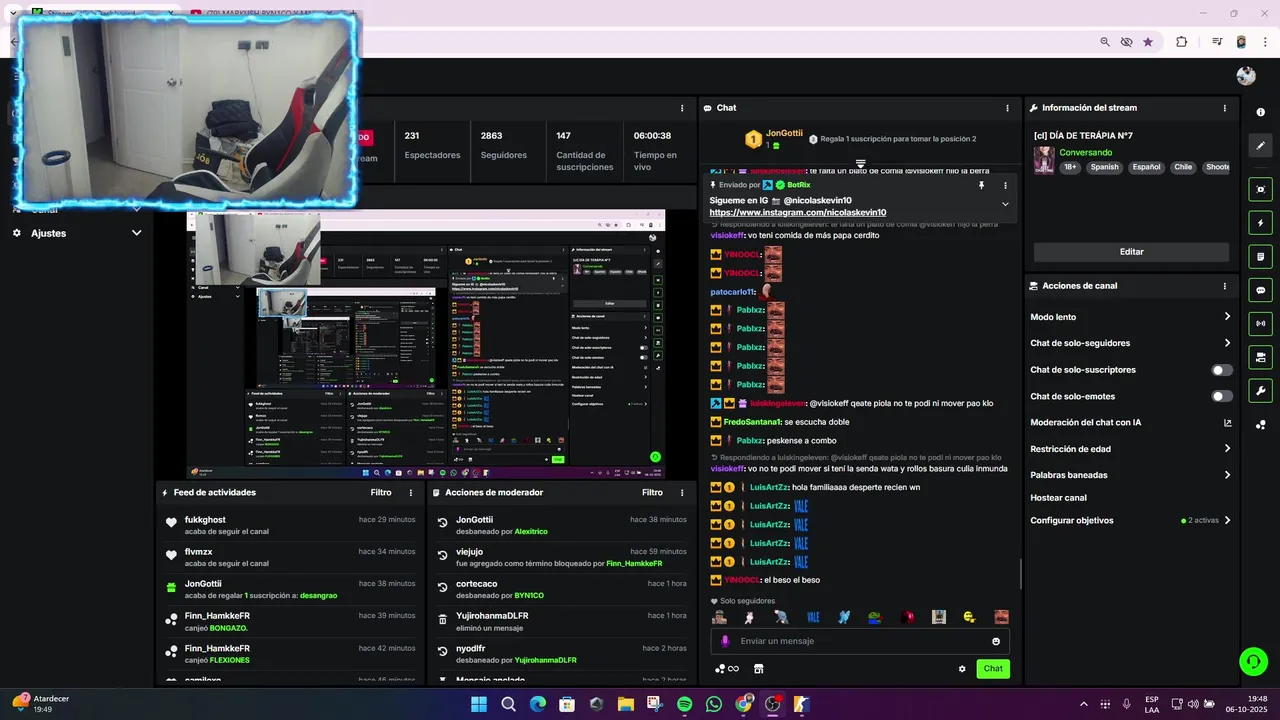Toggle Chat de solo-suscriptores switch
The image size is (1280, 720).
[1222, 370]
